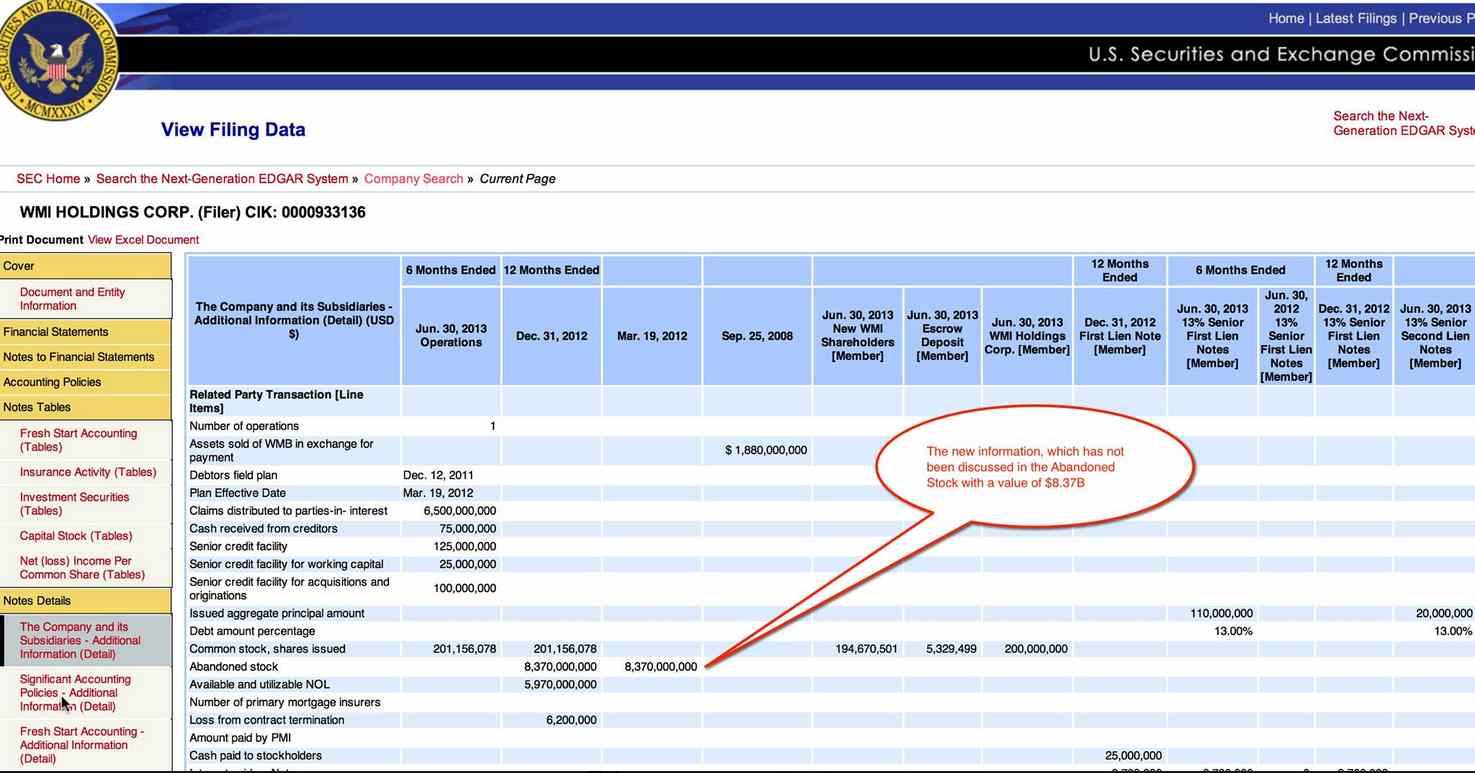This screenshot has width=1475, height=773.
Task: Go to the Home link in header
Action: click(1286, 18)
